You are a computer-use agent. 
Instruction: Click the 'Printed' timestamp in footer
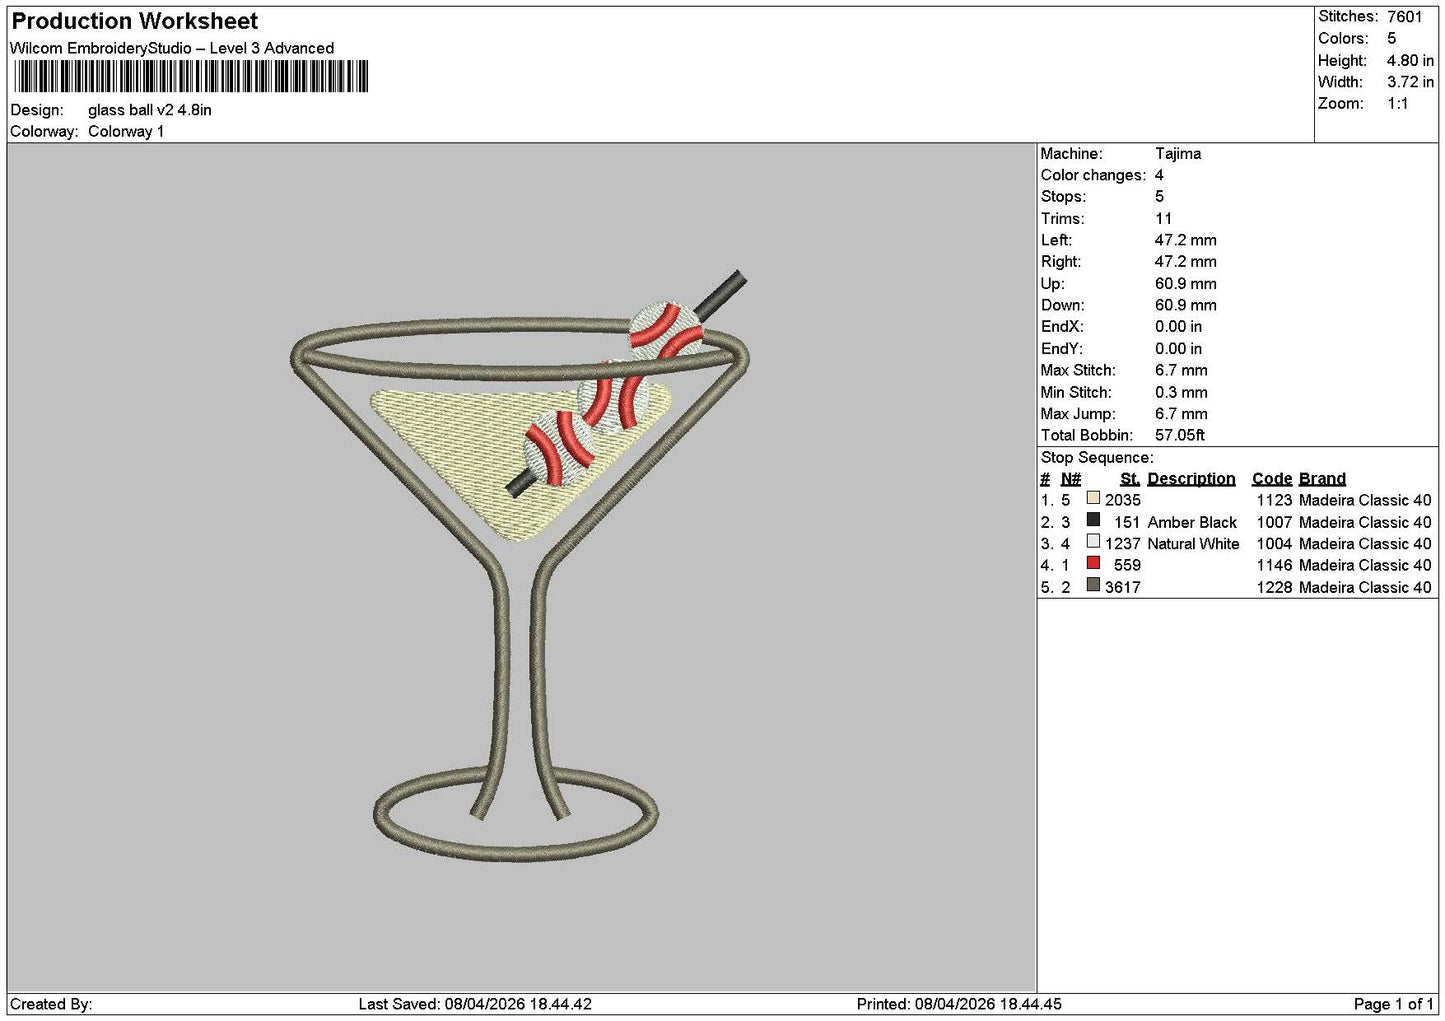coord(959,1004)
